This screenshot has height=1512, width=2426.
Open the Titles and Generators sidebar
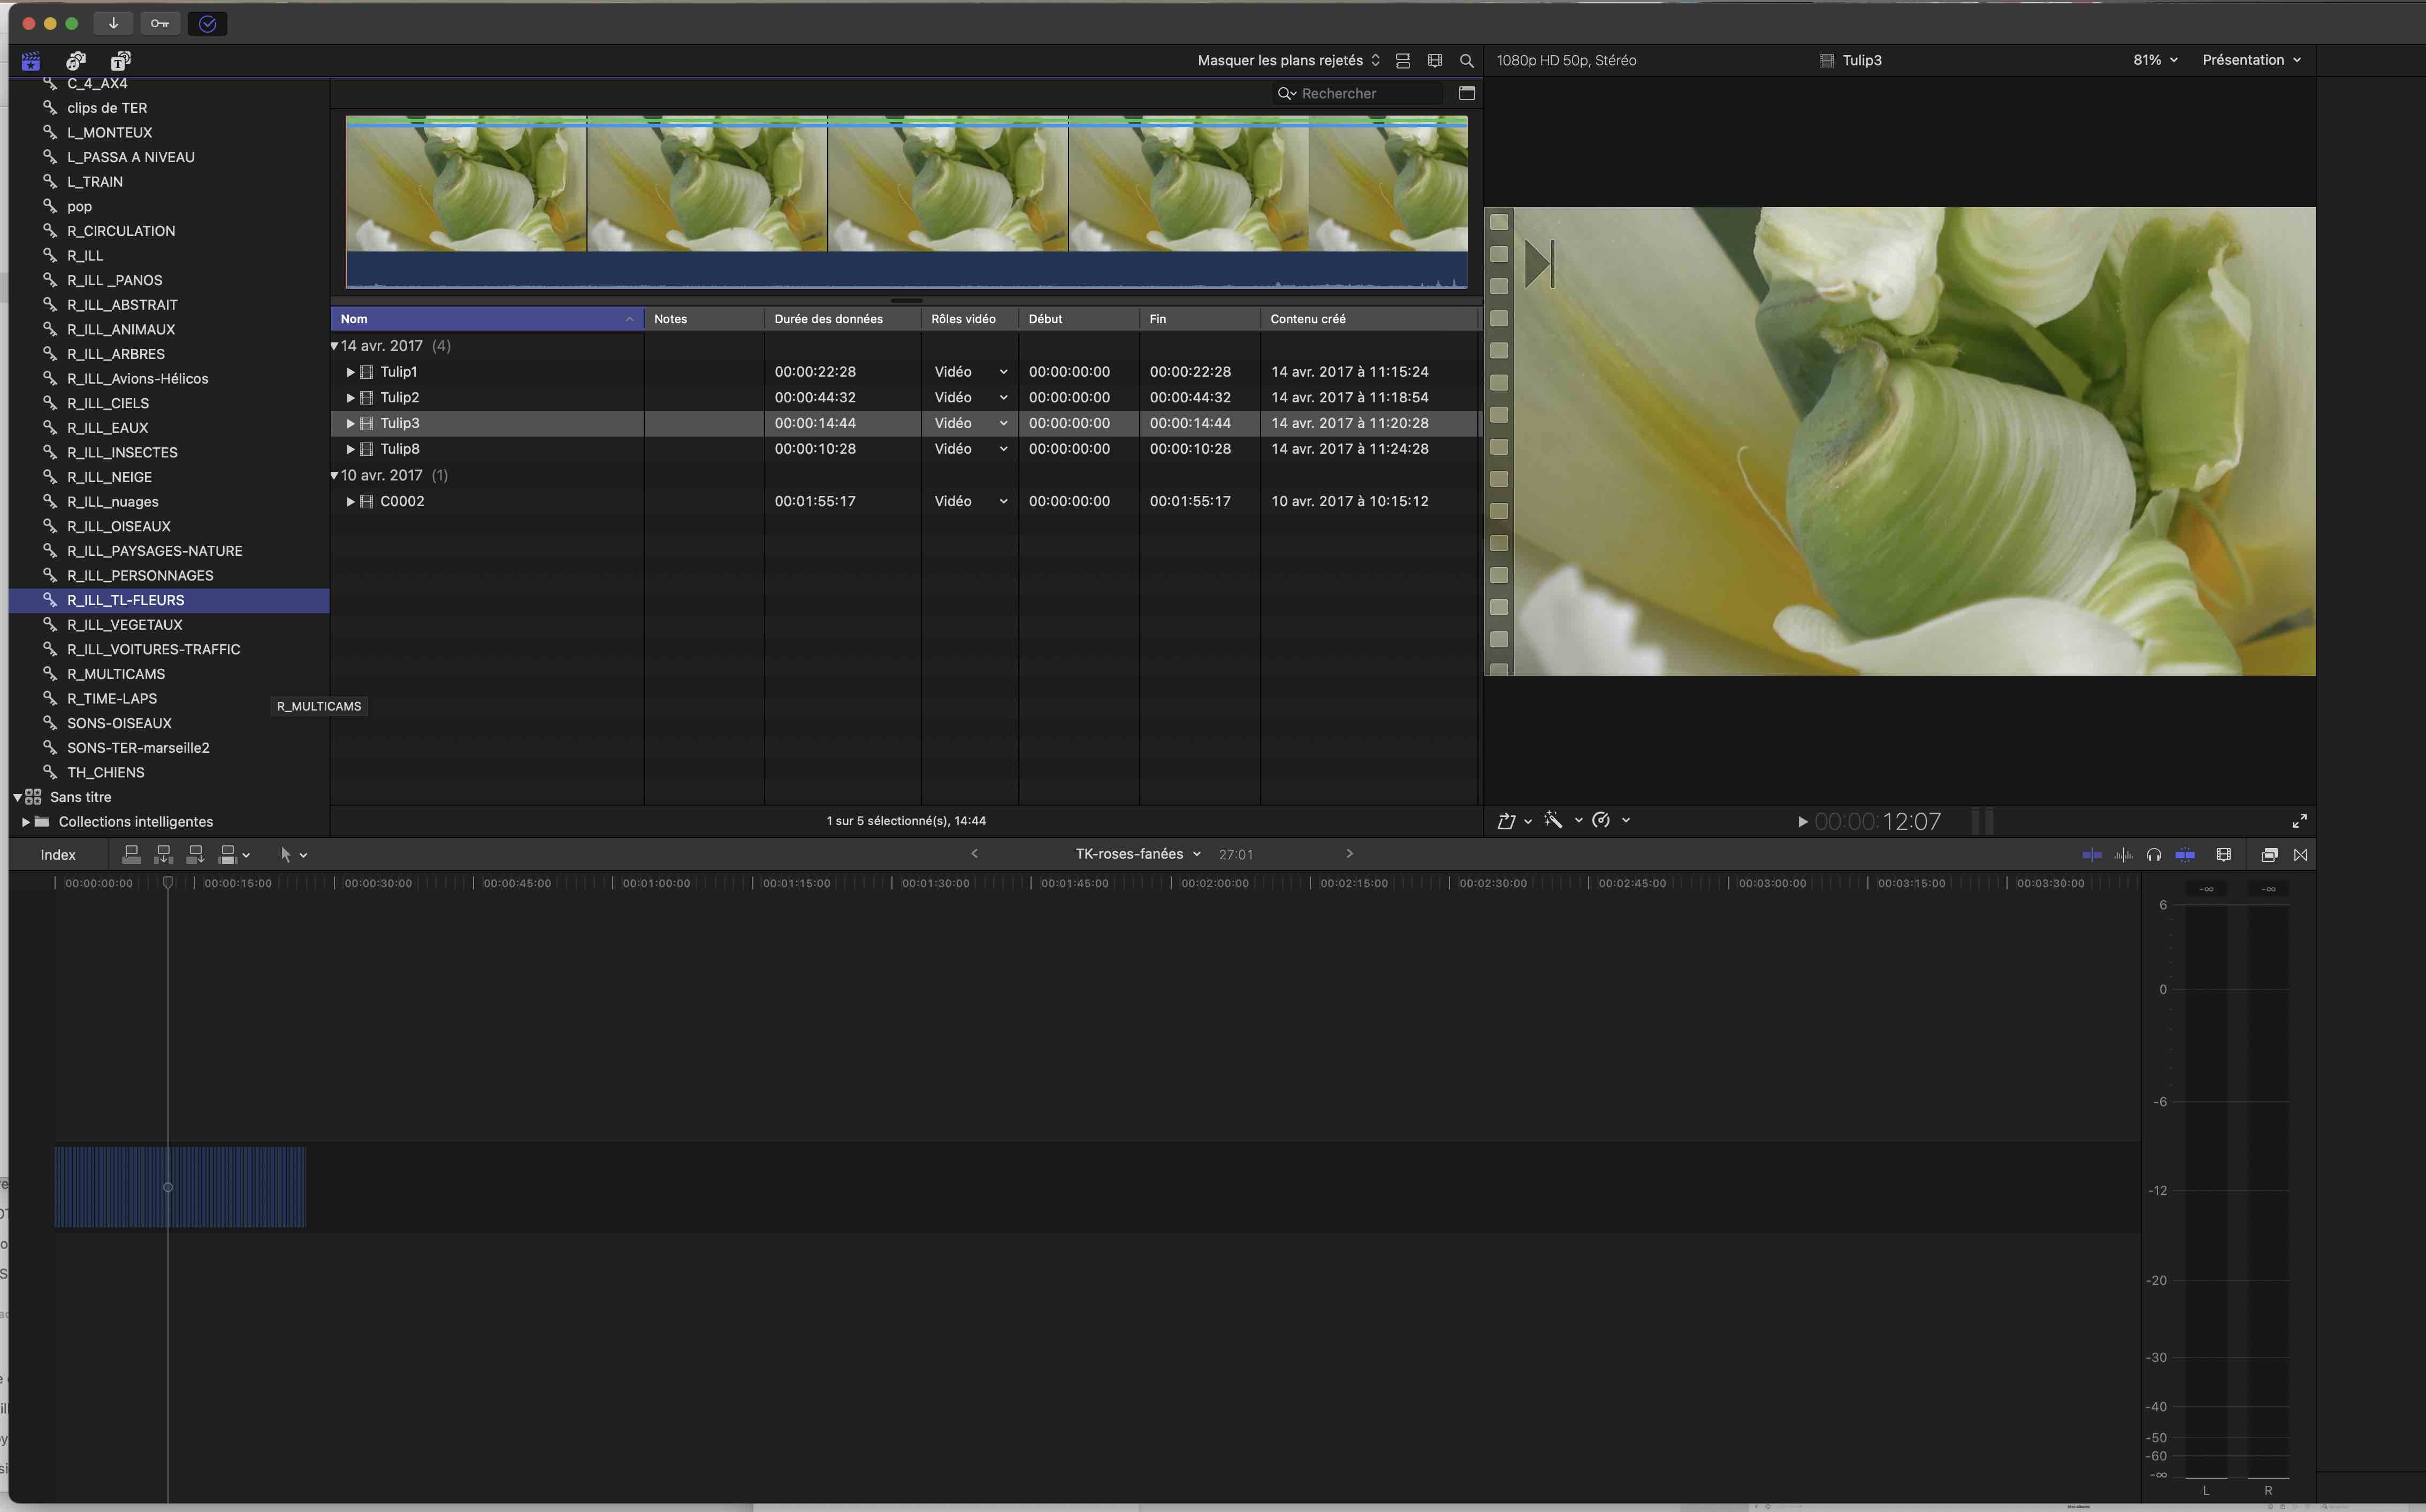[121, 61]
